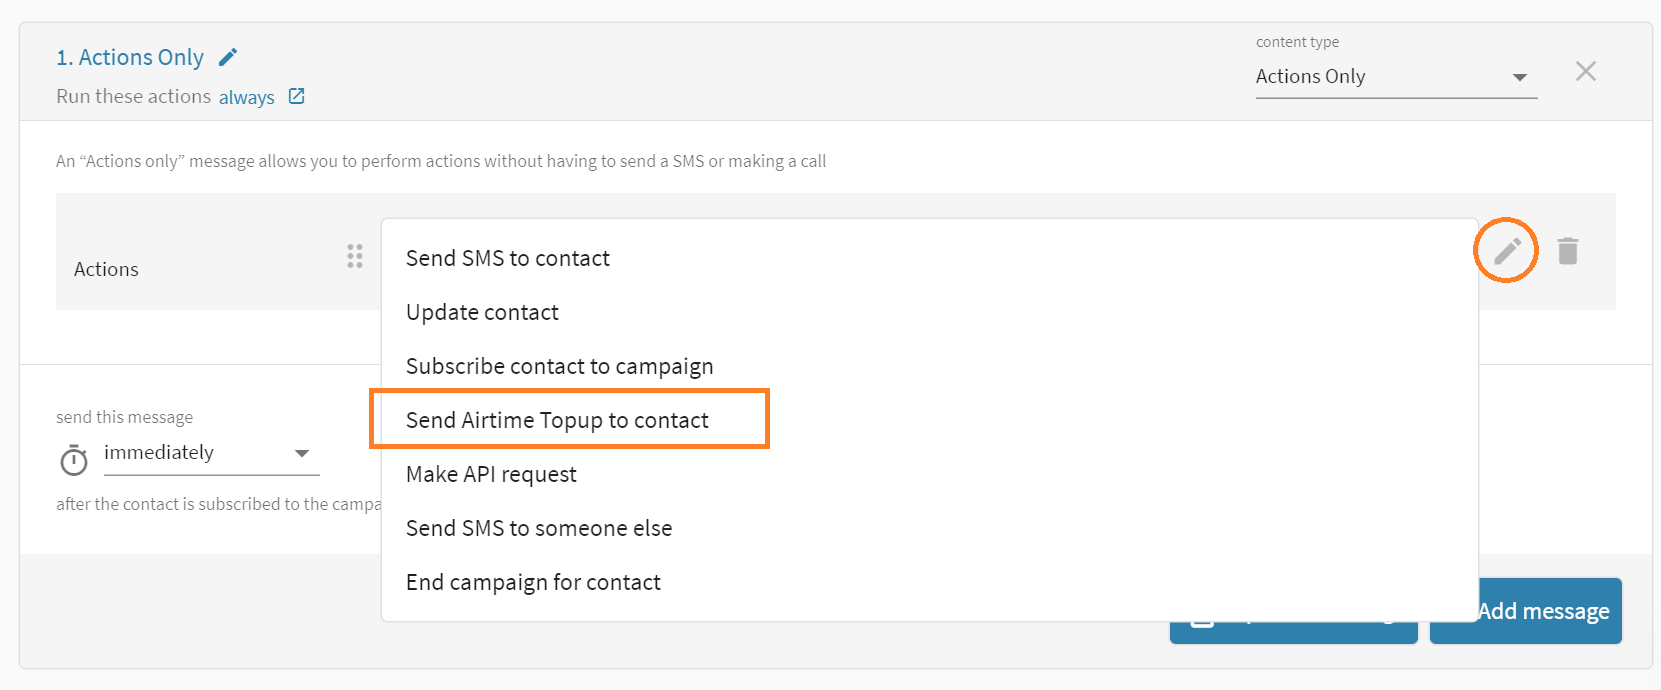The width and height of the screenshot is (1661, 690).
Task: Click the stopwatch icon beside immediately
Action: click(x=73, y=460)
